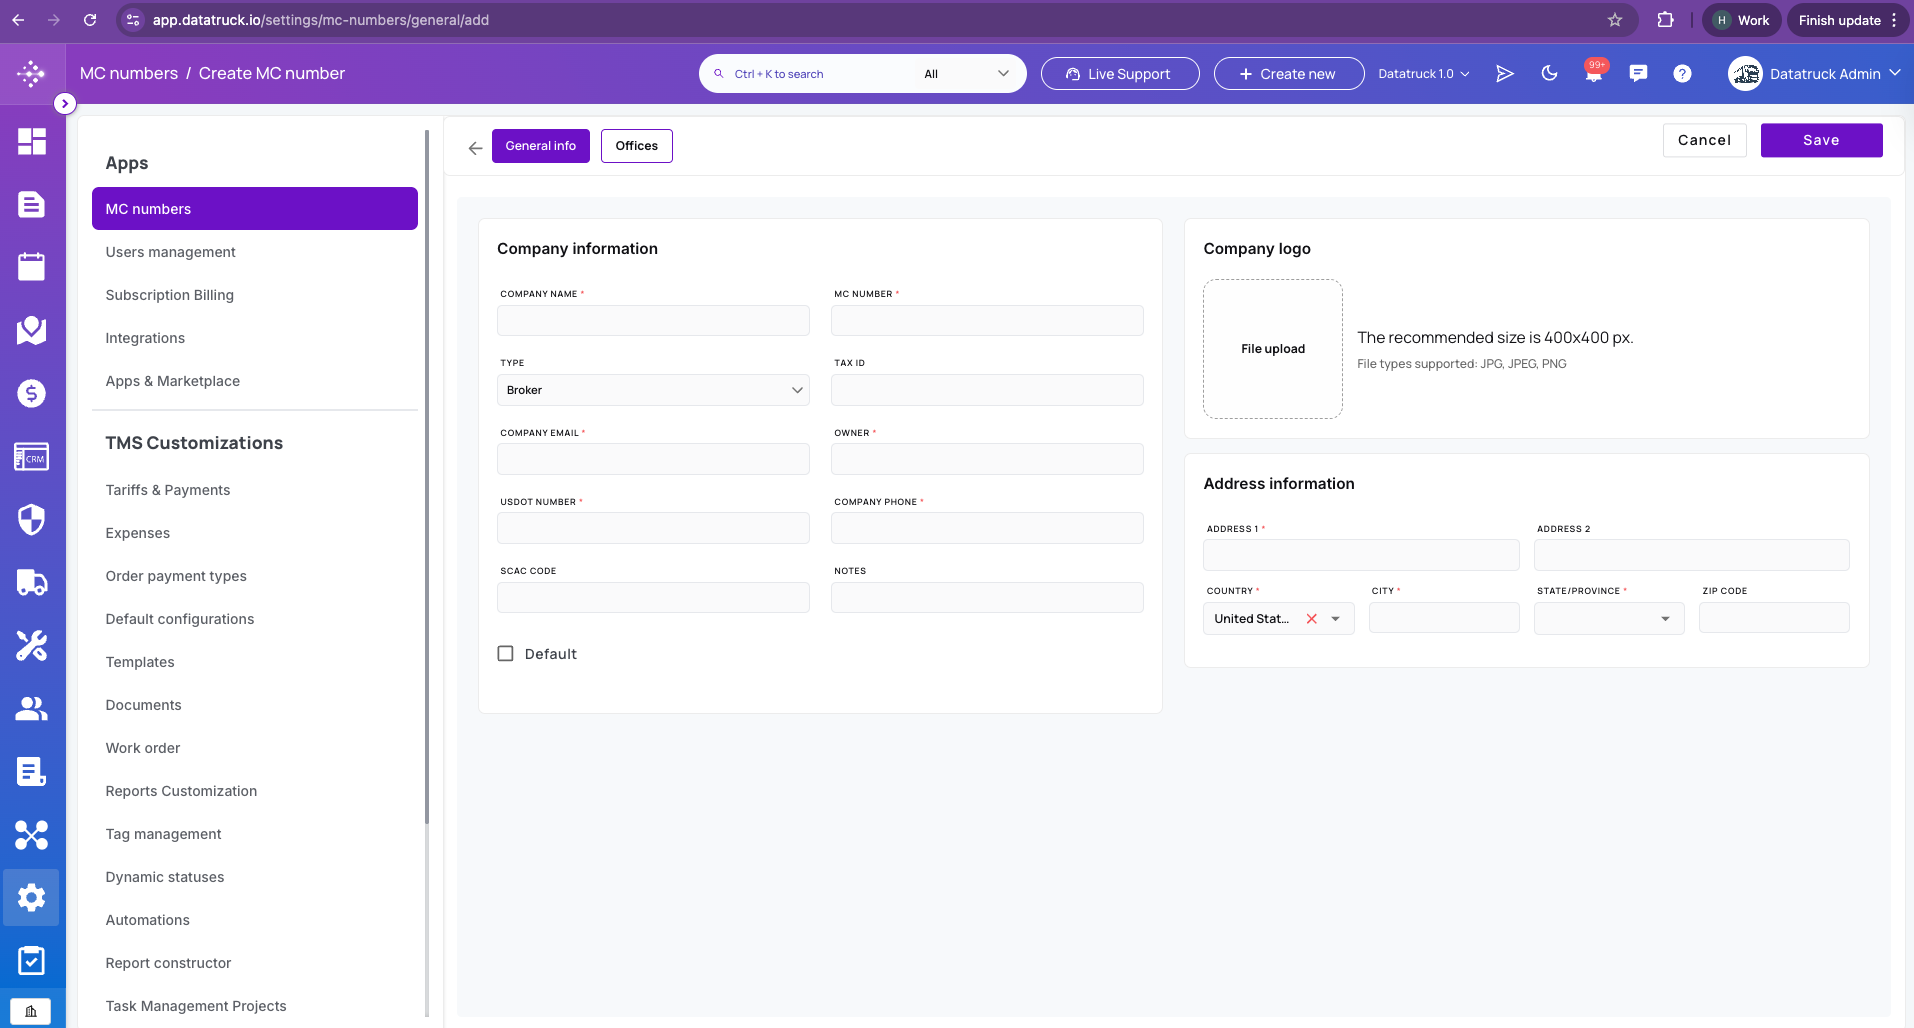Open the task checklist icon in sidebar
This screenshot has width=1914, height=1028.
32,960
